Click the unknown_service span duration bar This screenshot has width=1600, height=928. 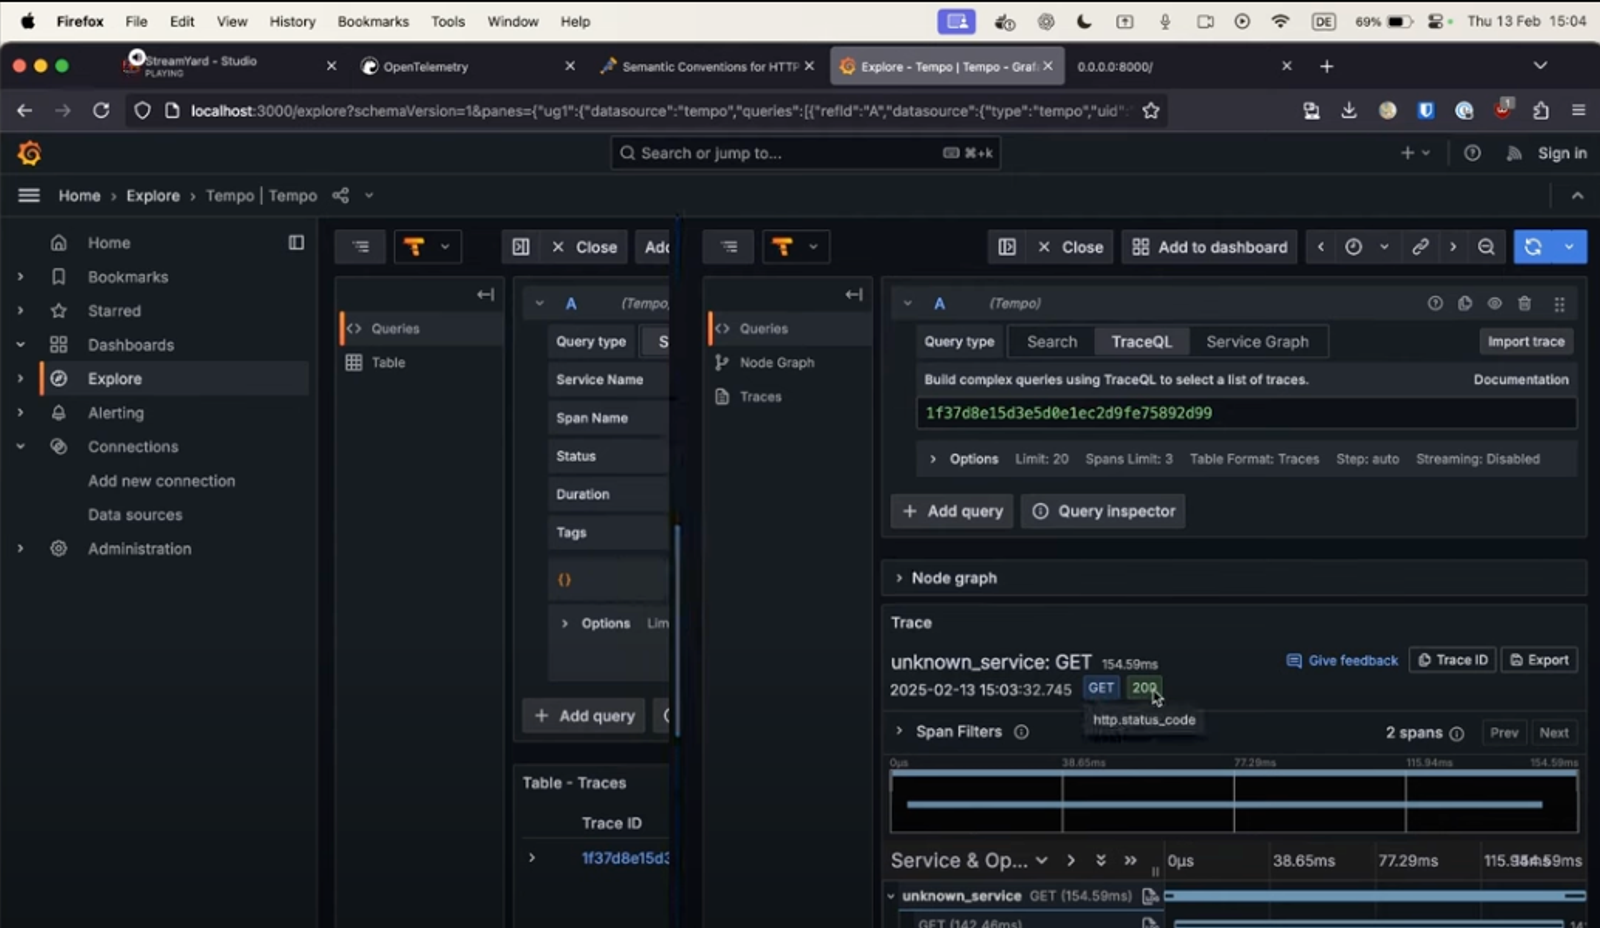tap(1375, 896)
